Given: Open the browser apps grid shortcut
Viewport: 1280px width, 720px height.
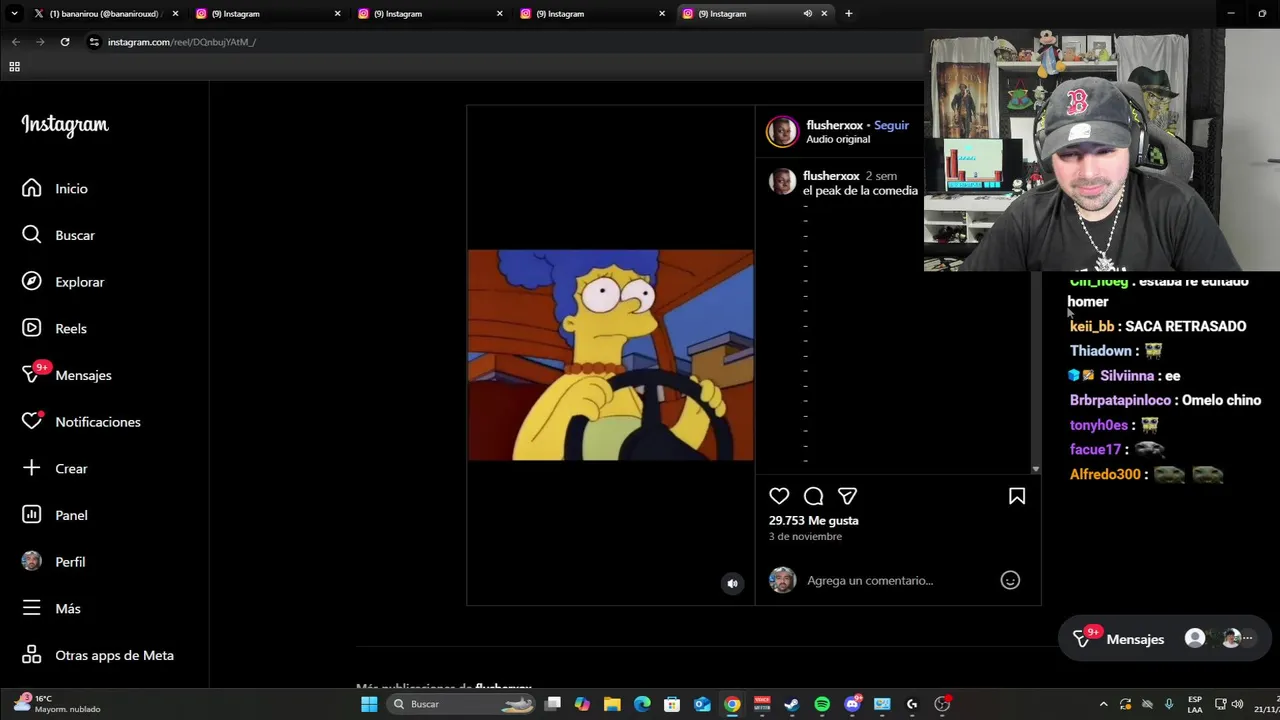Looking at the screenshot, I should click(x=14, y=67).
